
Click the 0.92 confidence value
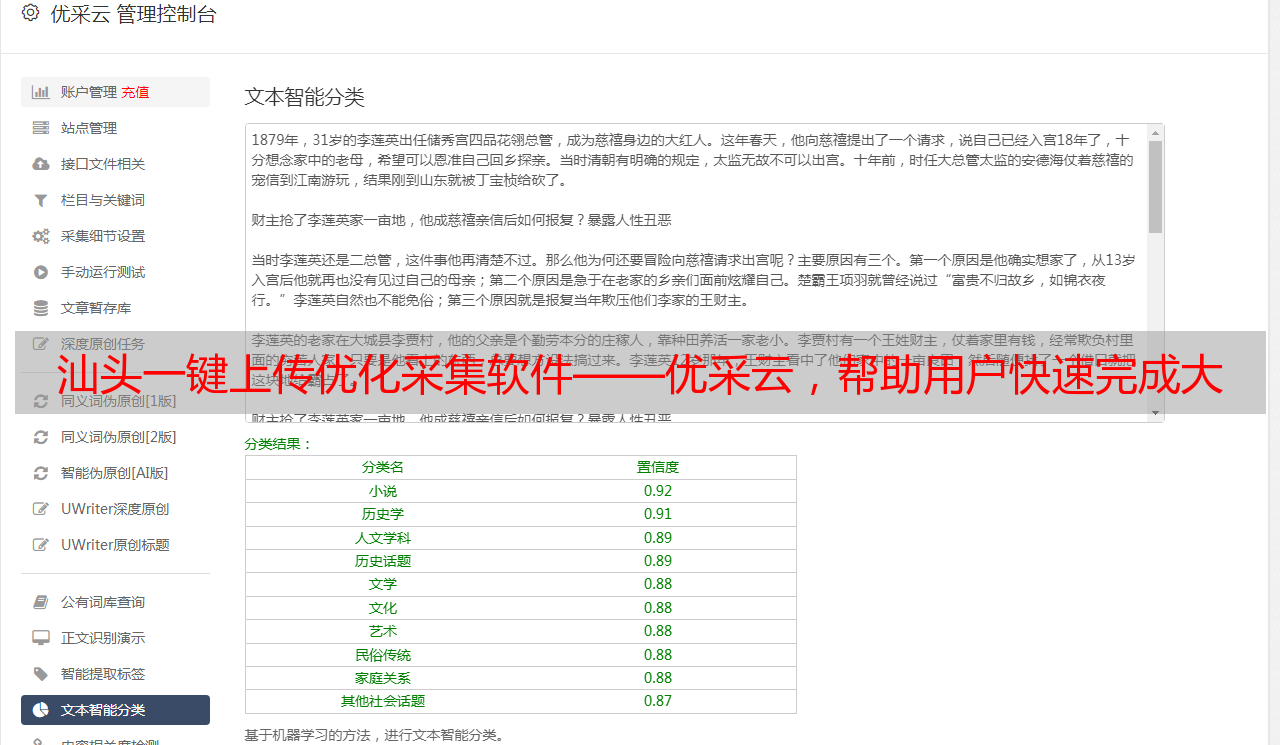point(658,491)
